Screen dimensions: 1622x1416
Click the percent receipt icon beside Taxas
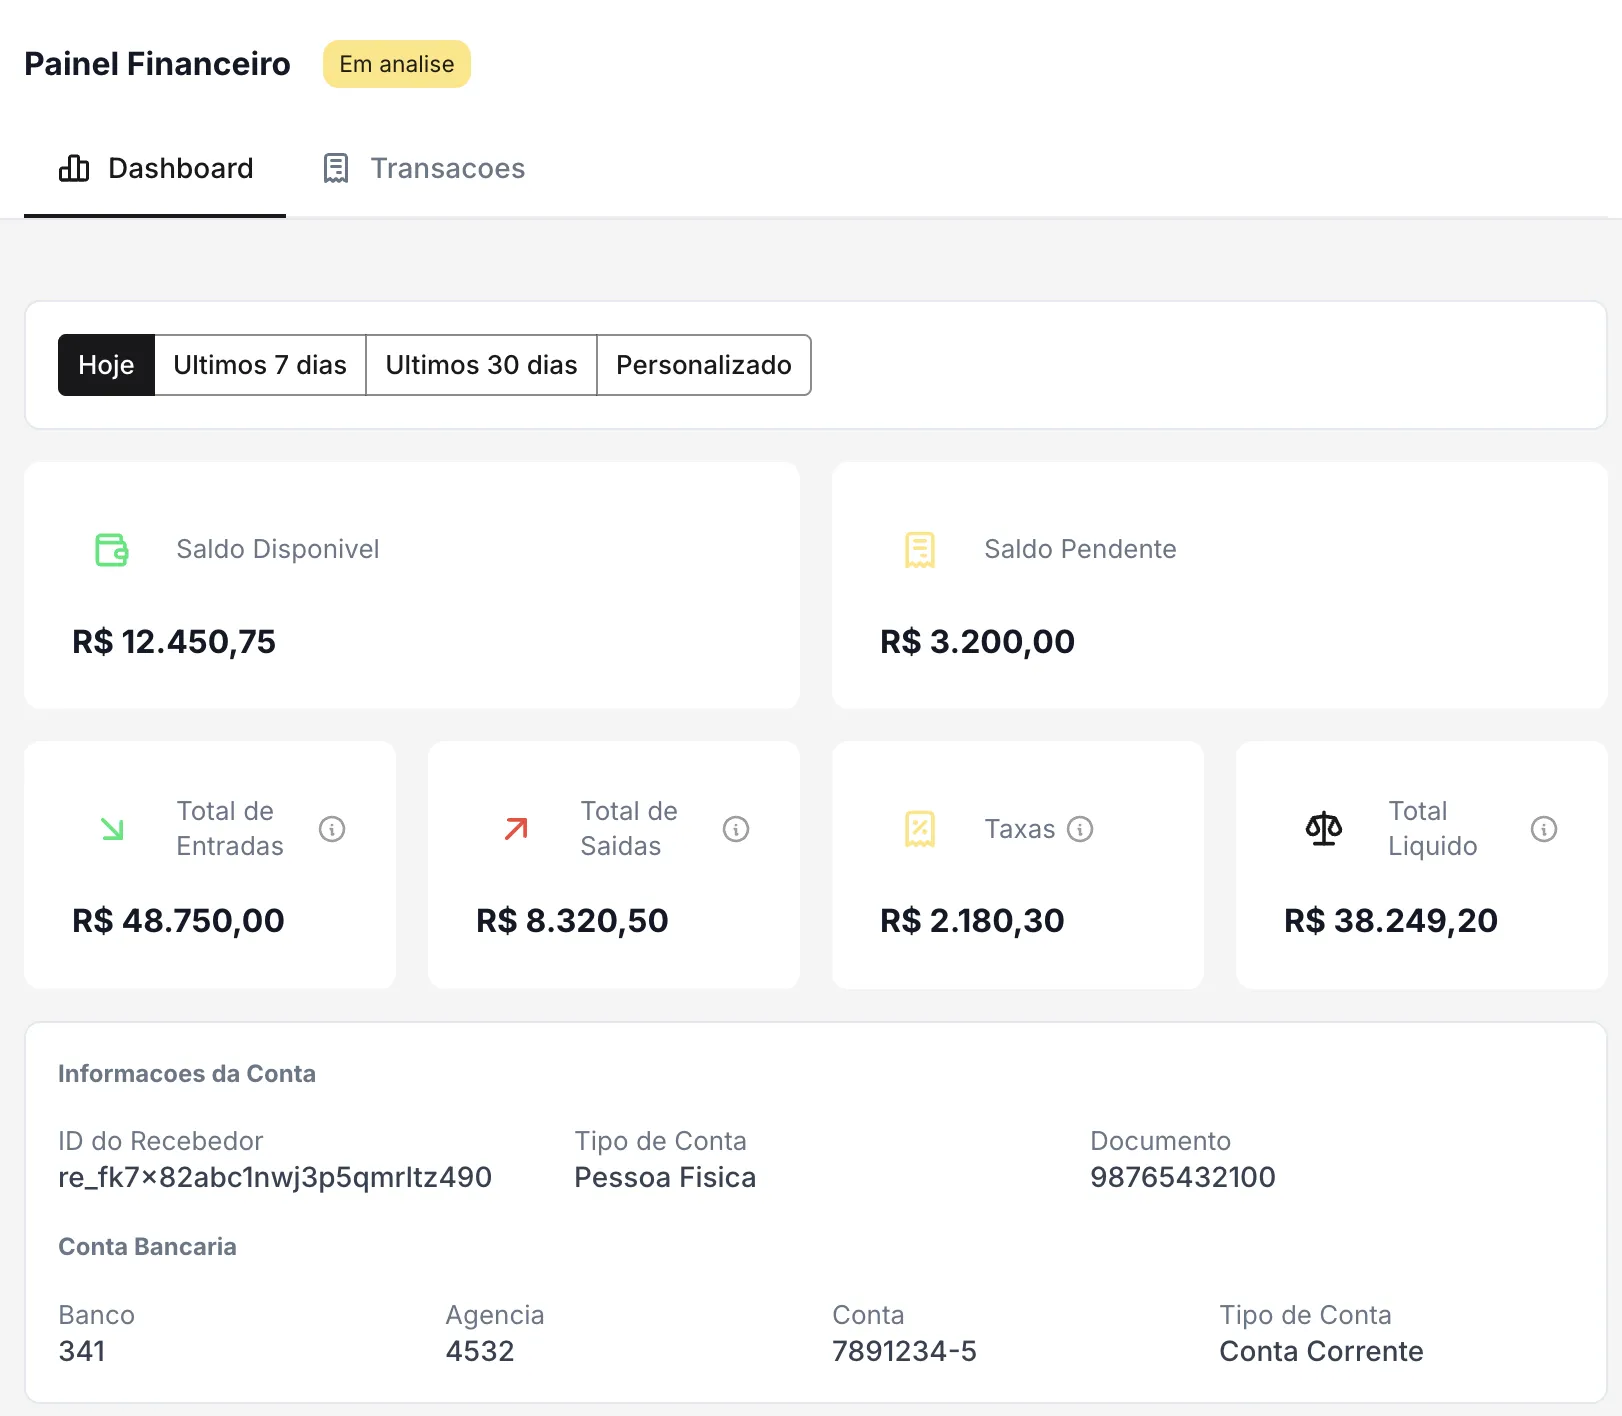[920, 828]
